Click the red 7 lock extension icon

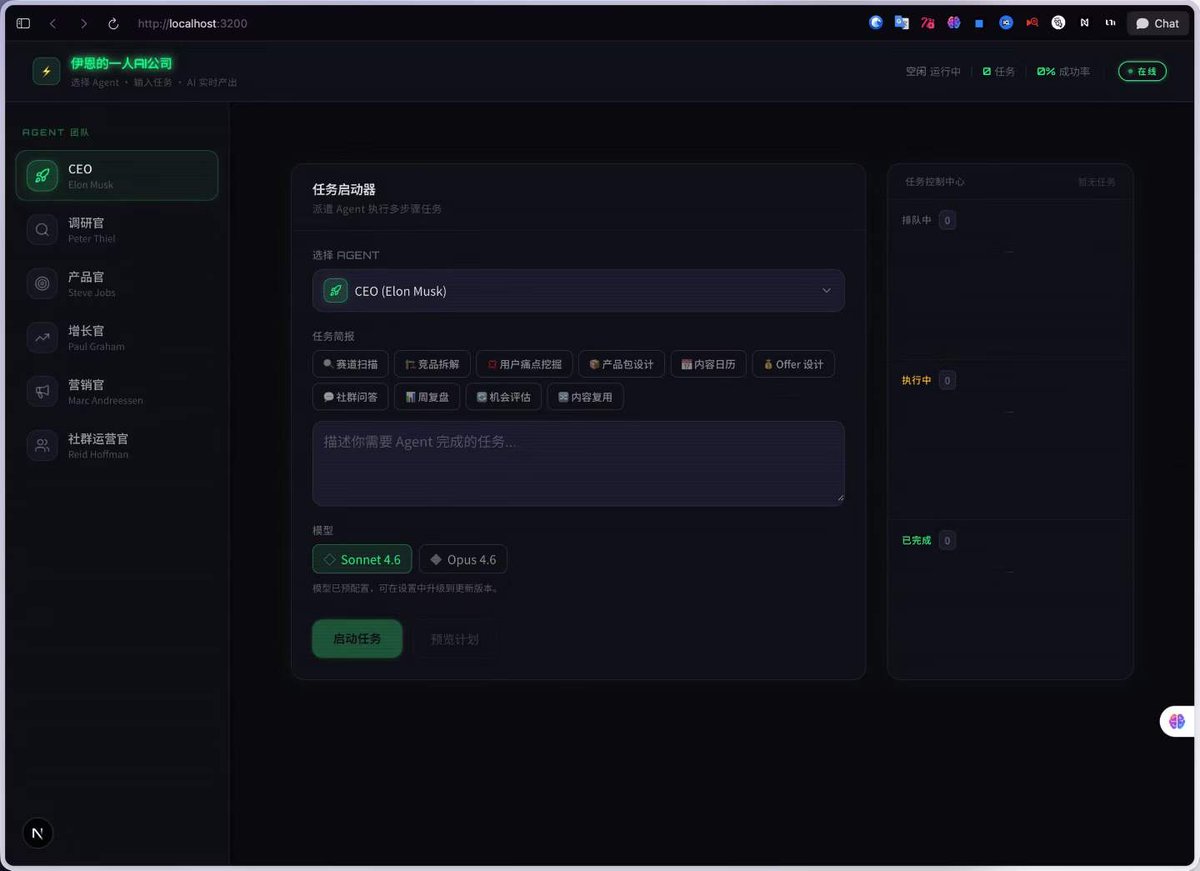928,22
